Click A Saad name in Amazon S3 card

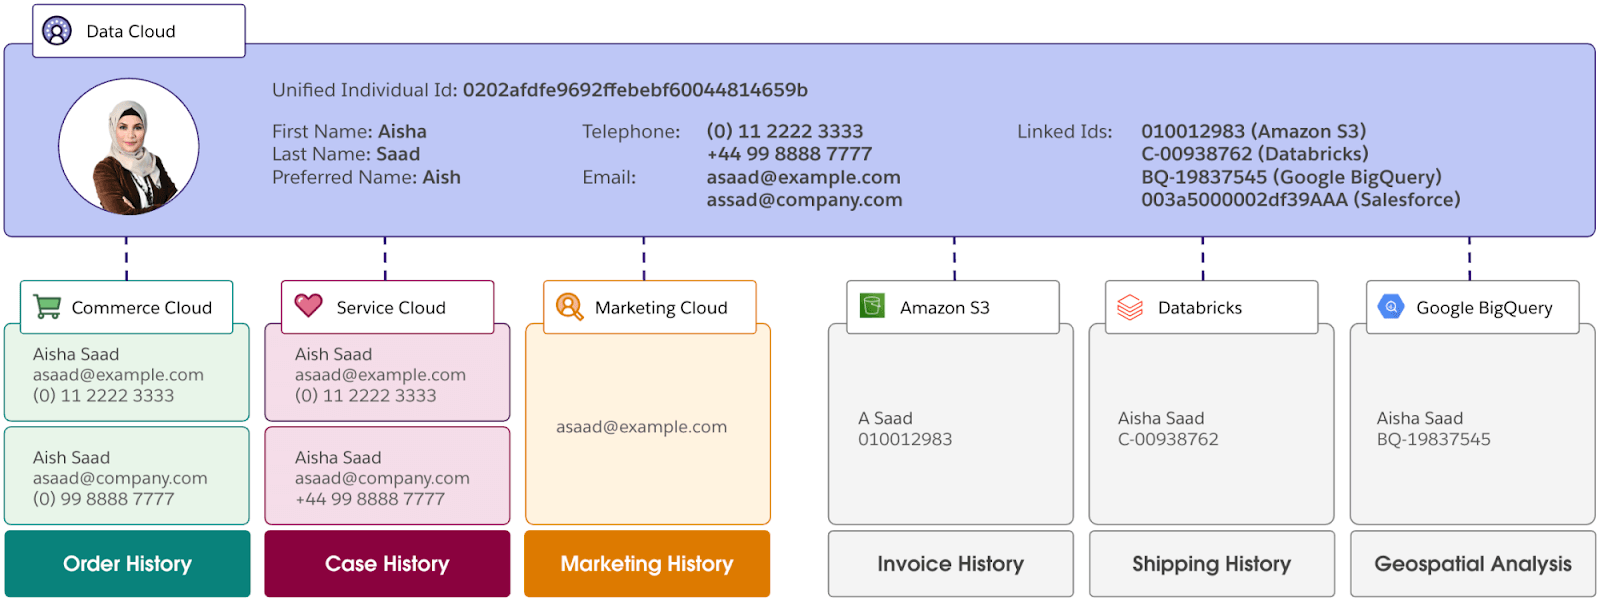click(885, 418)
